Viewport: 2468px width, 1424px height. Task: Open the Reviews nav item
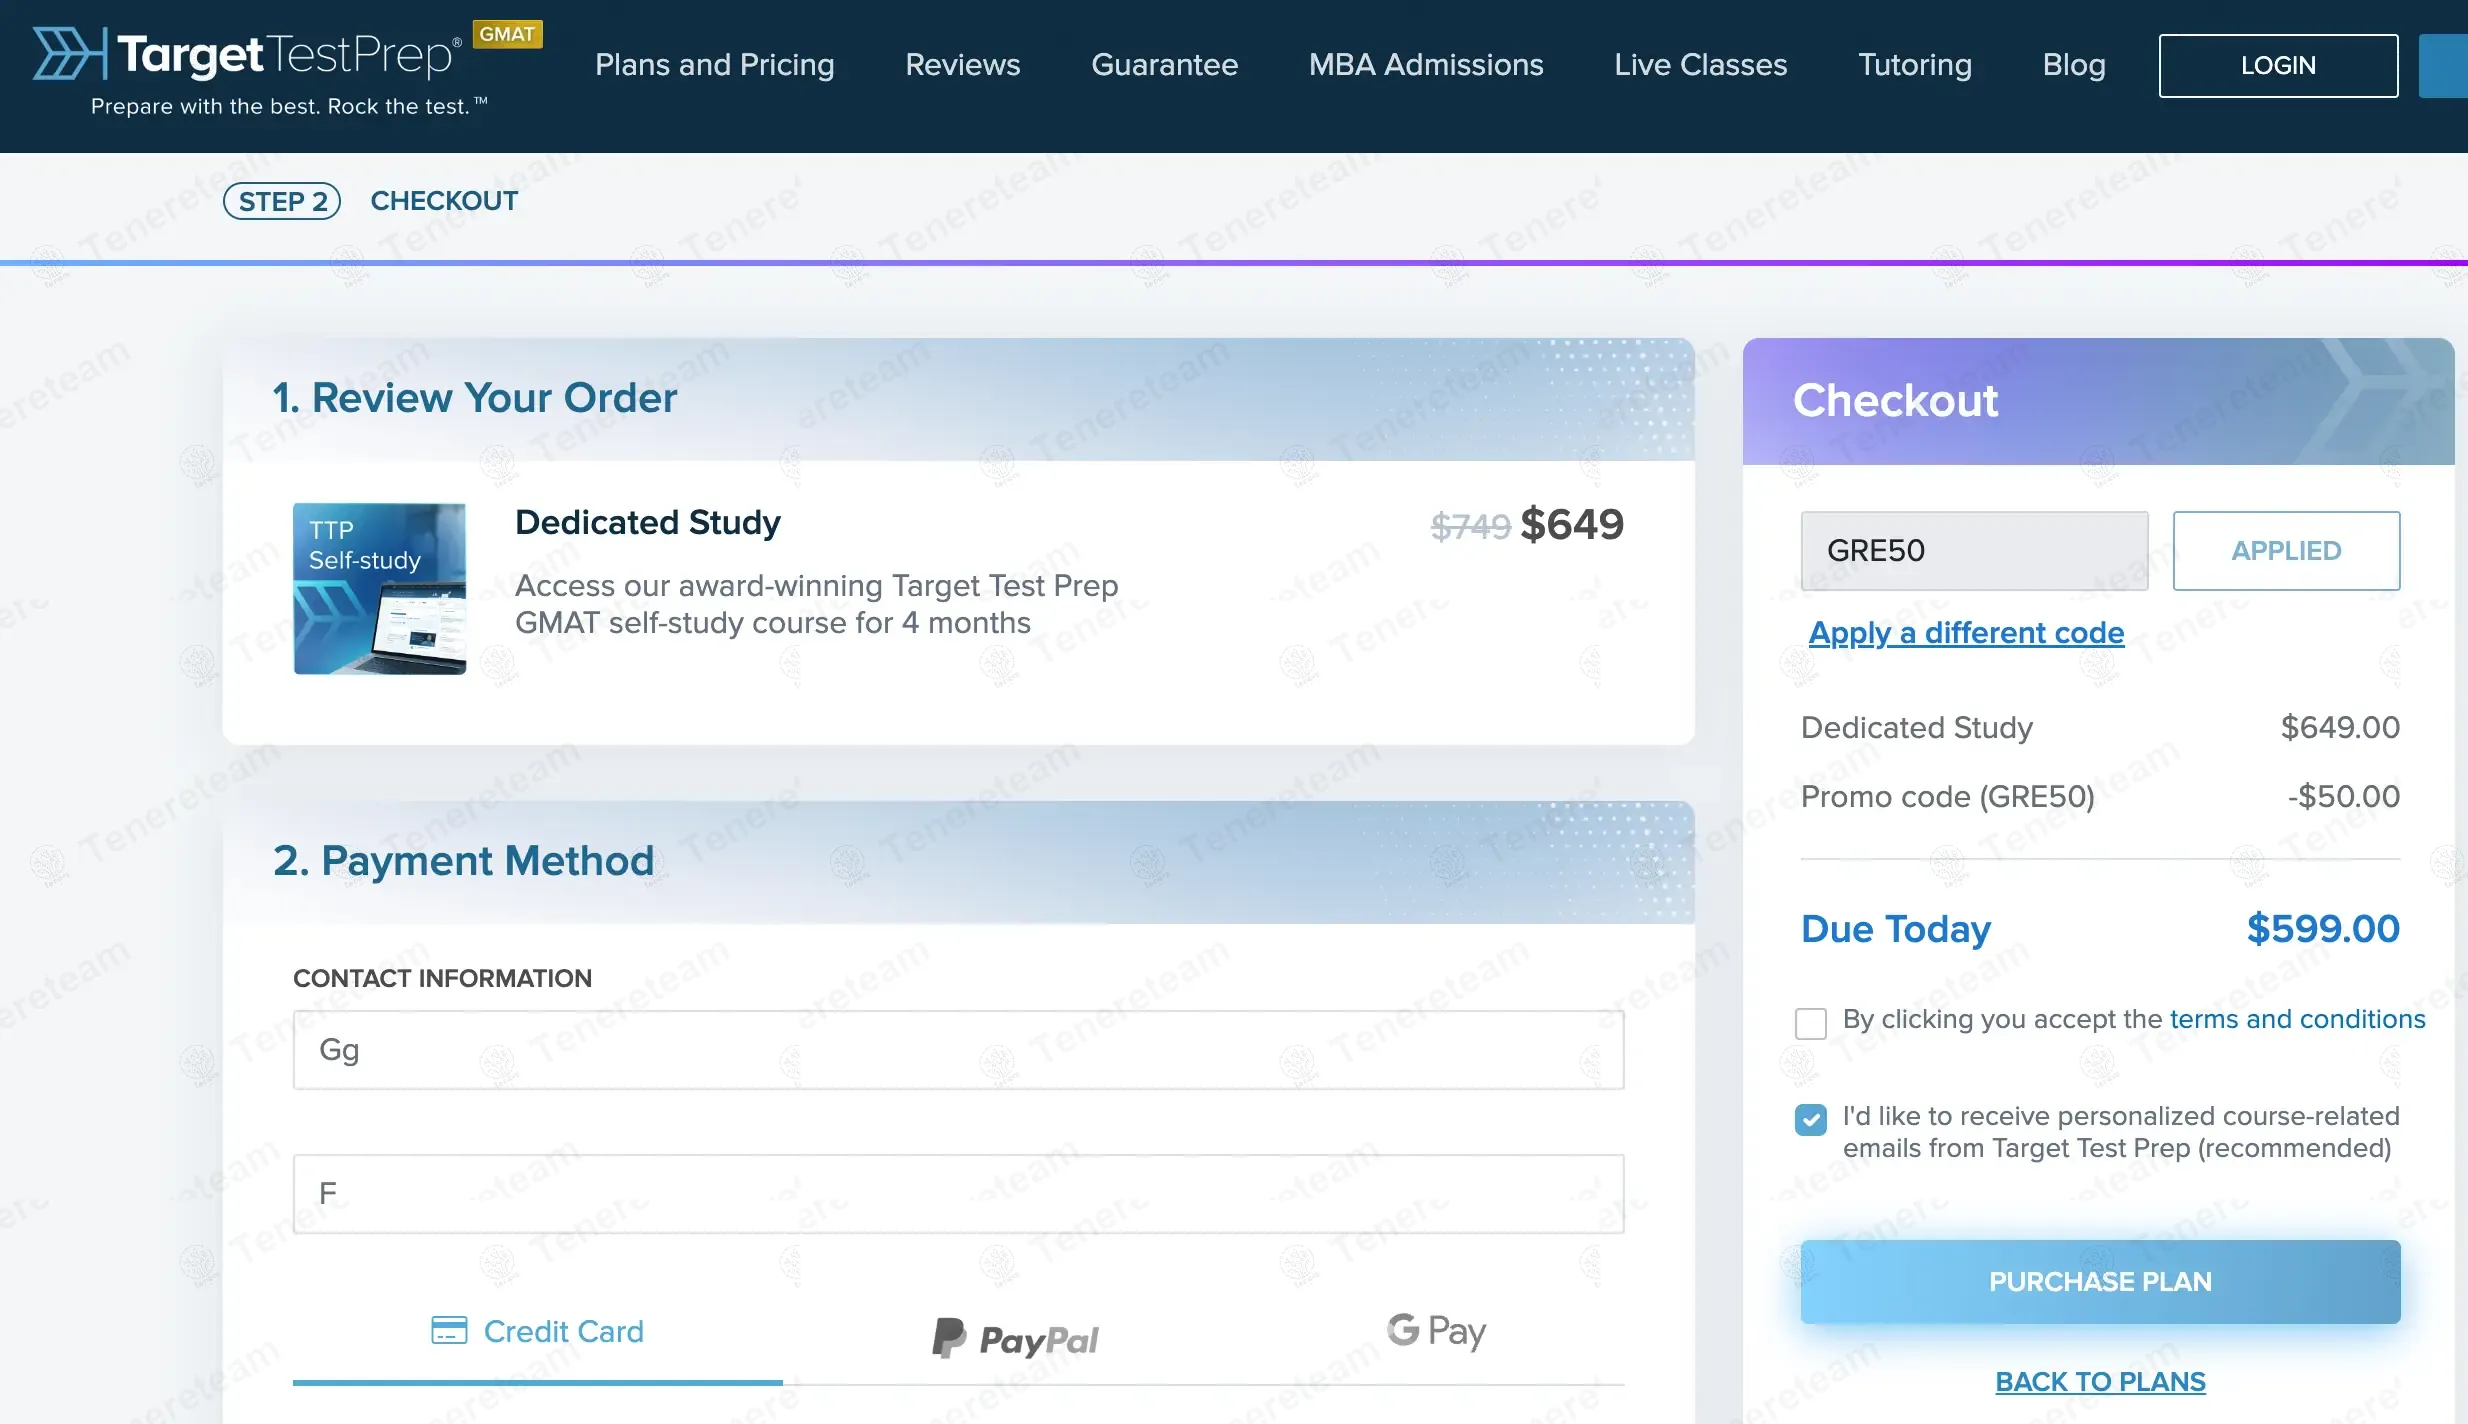pyautogui.click(x=962, y=65)
